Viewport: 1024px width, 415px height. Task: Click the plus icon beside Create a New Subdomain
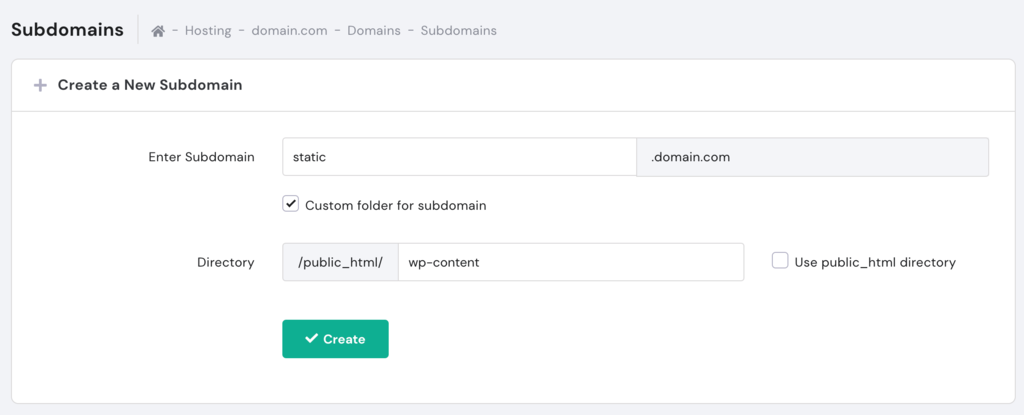(x=40, y=85)
